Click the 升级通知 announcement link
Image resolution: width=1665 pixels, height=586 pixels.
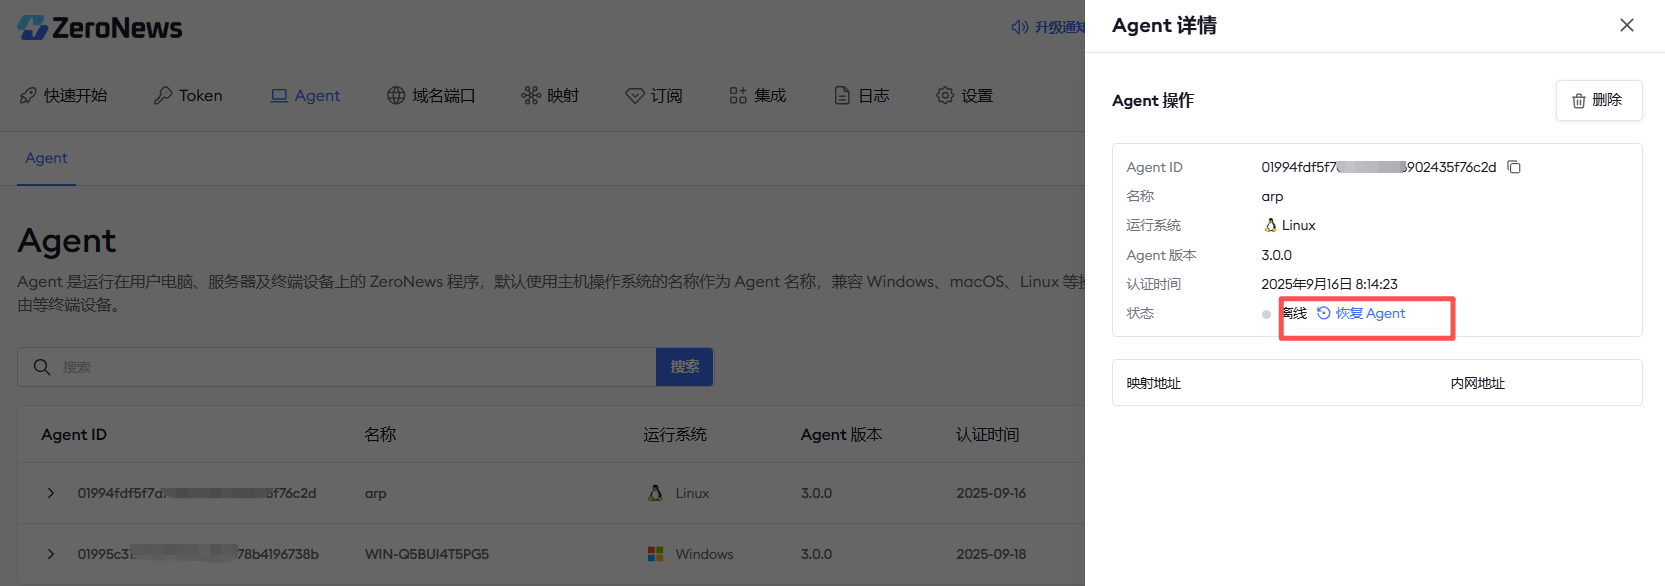click(x=1048, y=27)
